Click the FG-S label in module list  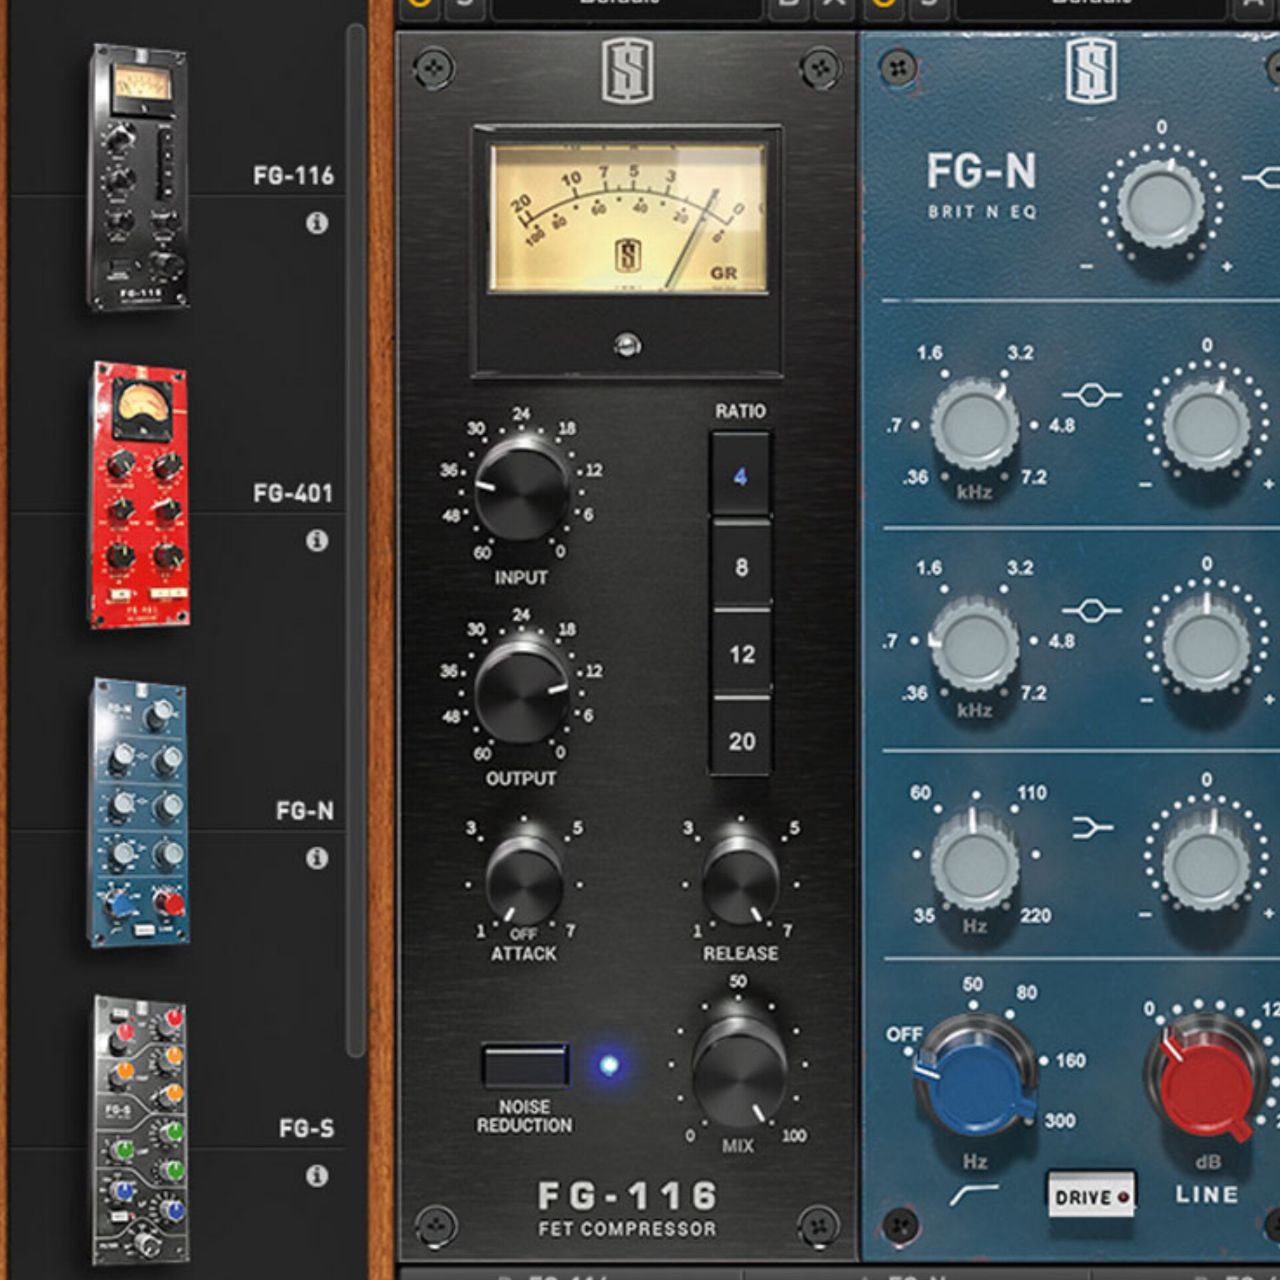[x=306, y=1129]
